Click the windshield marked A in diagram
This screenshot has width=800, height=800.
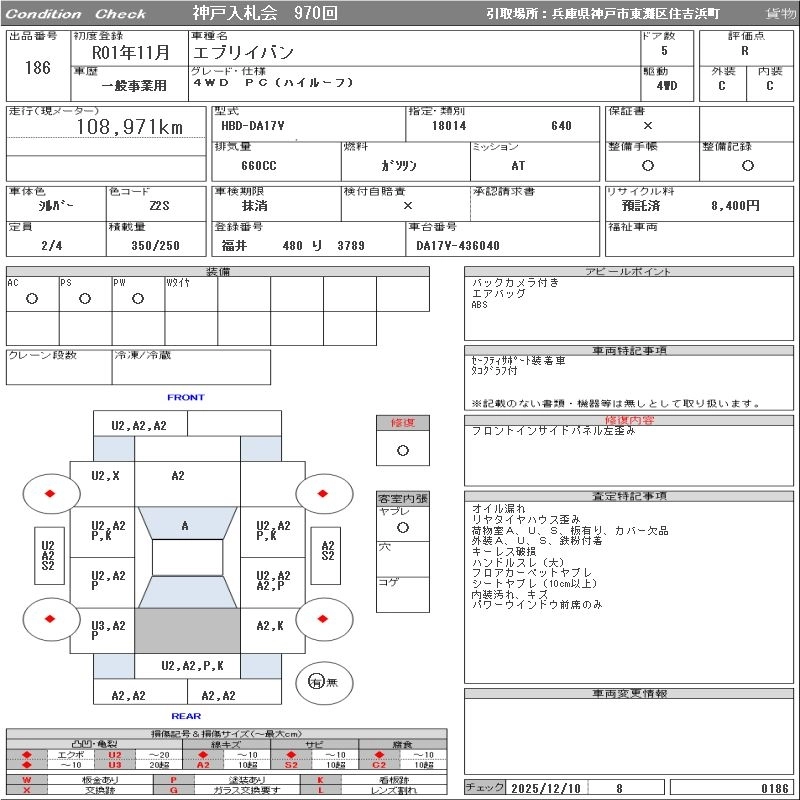[187, 523]
